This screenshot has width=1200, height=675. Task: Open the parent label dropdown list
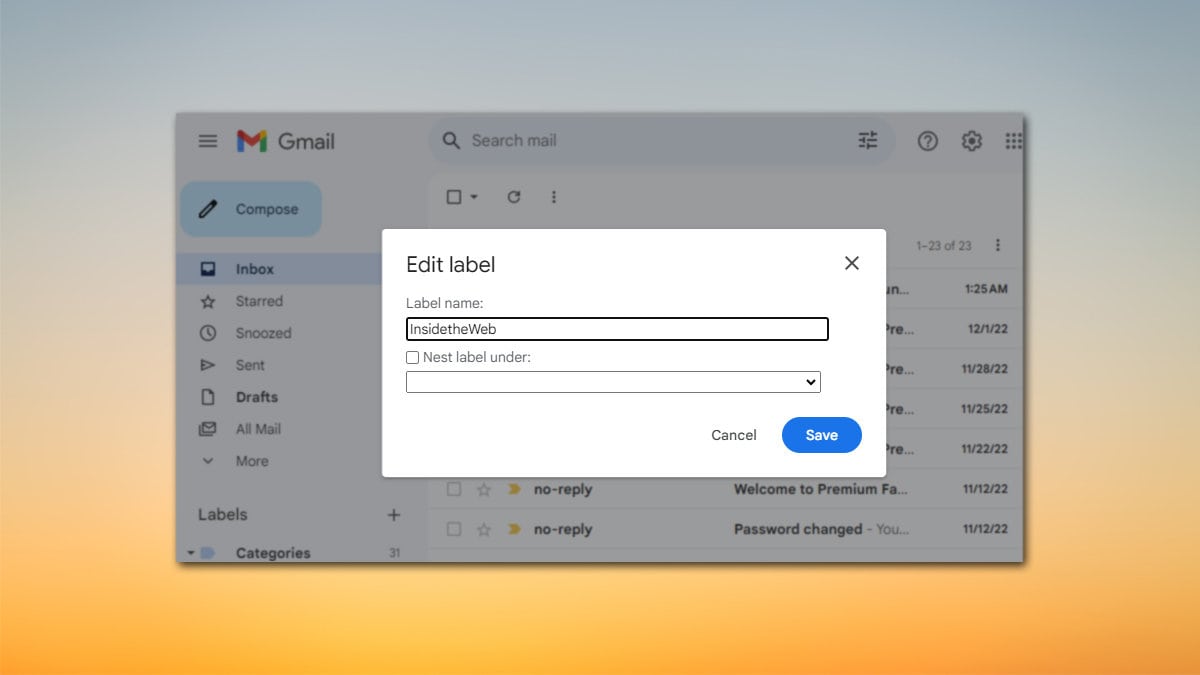tap(613, 382)
